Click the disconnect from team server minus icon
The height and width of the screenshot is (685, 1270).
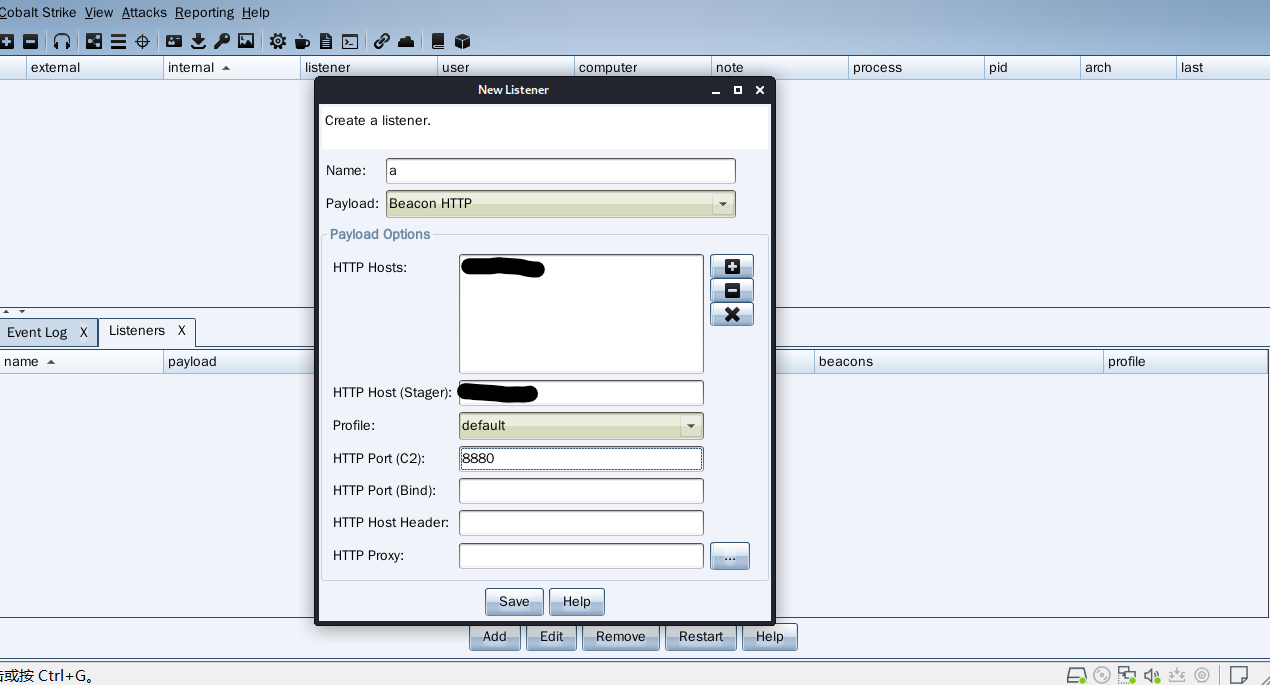pos(30,42)
